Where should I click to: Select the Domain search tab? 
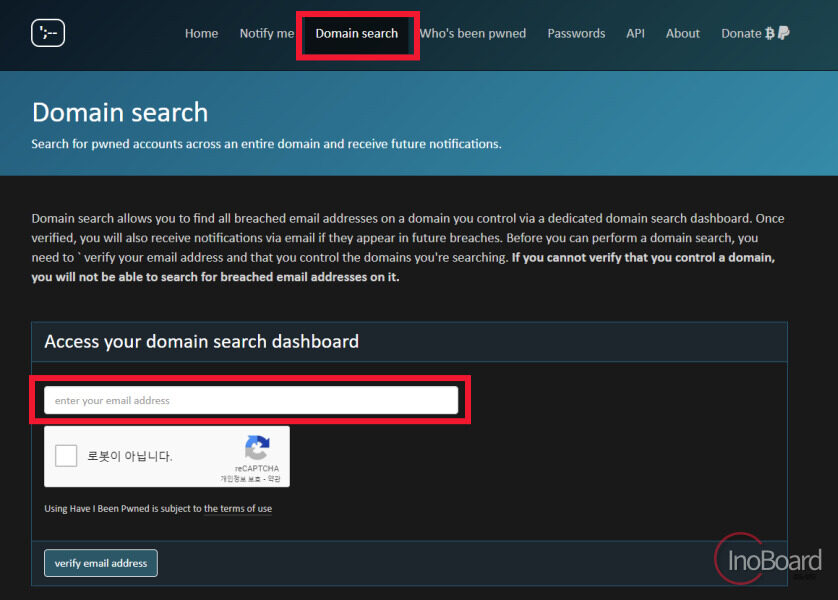pyautogui.click(x=356, y=33)
